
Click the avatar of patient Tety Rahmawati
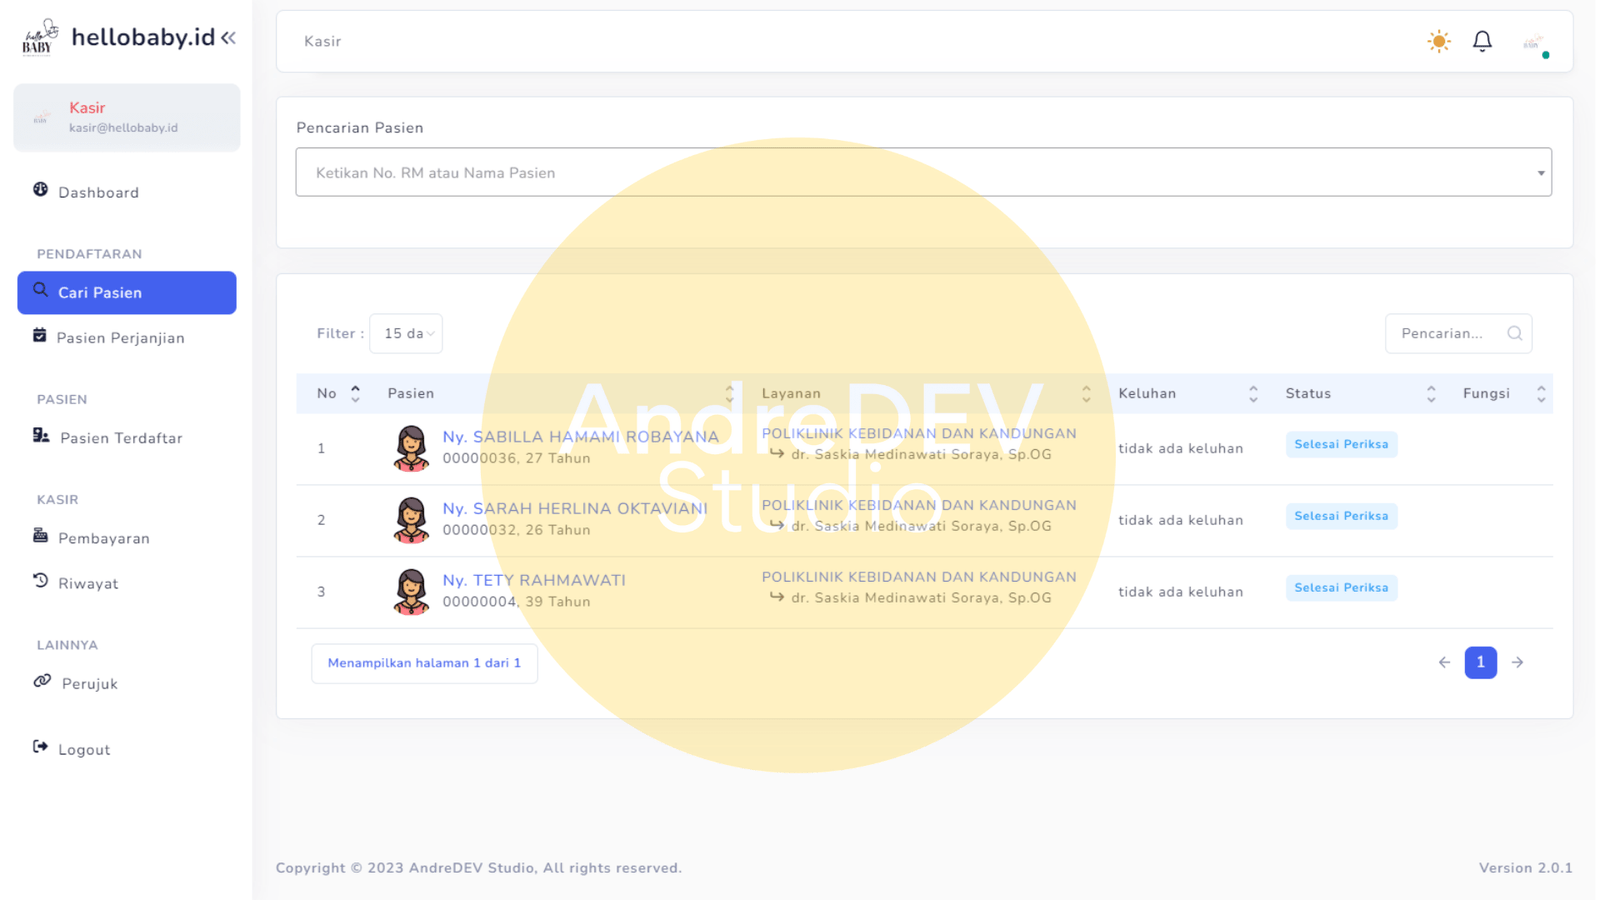(410, 592)
